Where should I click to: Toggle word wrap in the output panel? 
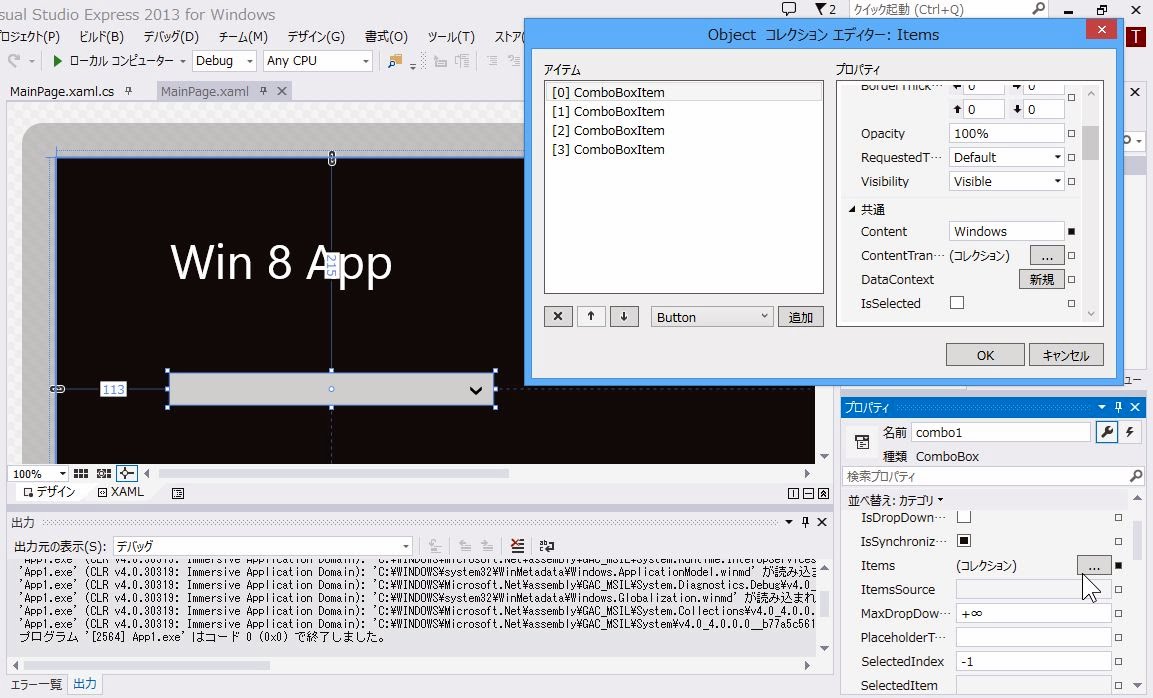[x=547, y=546]
